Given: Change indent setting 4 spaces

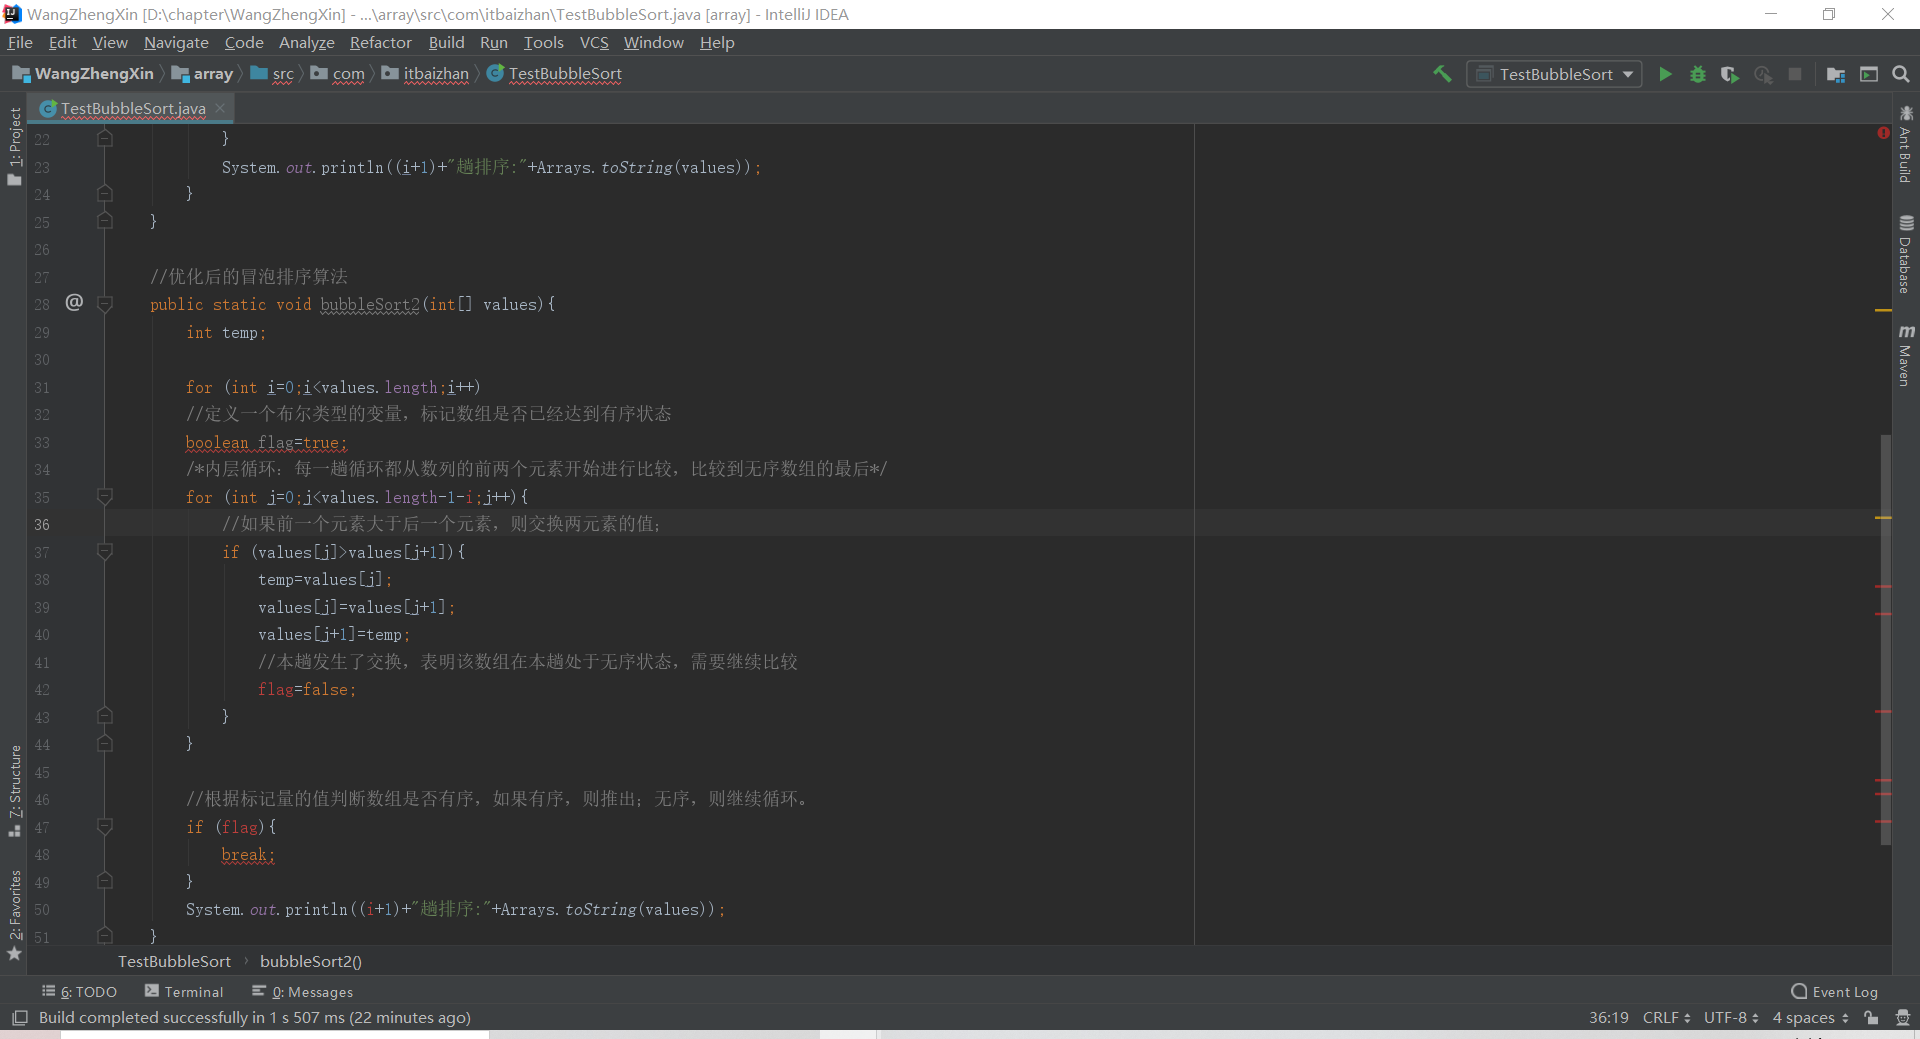Looking at the screenshot, I should tap(1810, 1017).
